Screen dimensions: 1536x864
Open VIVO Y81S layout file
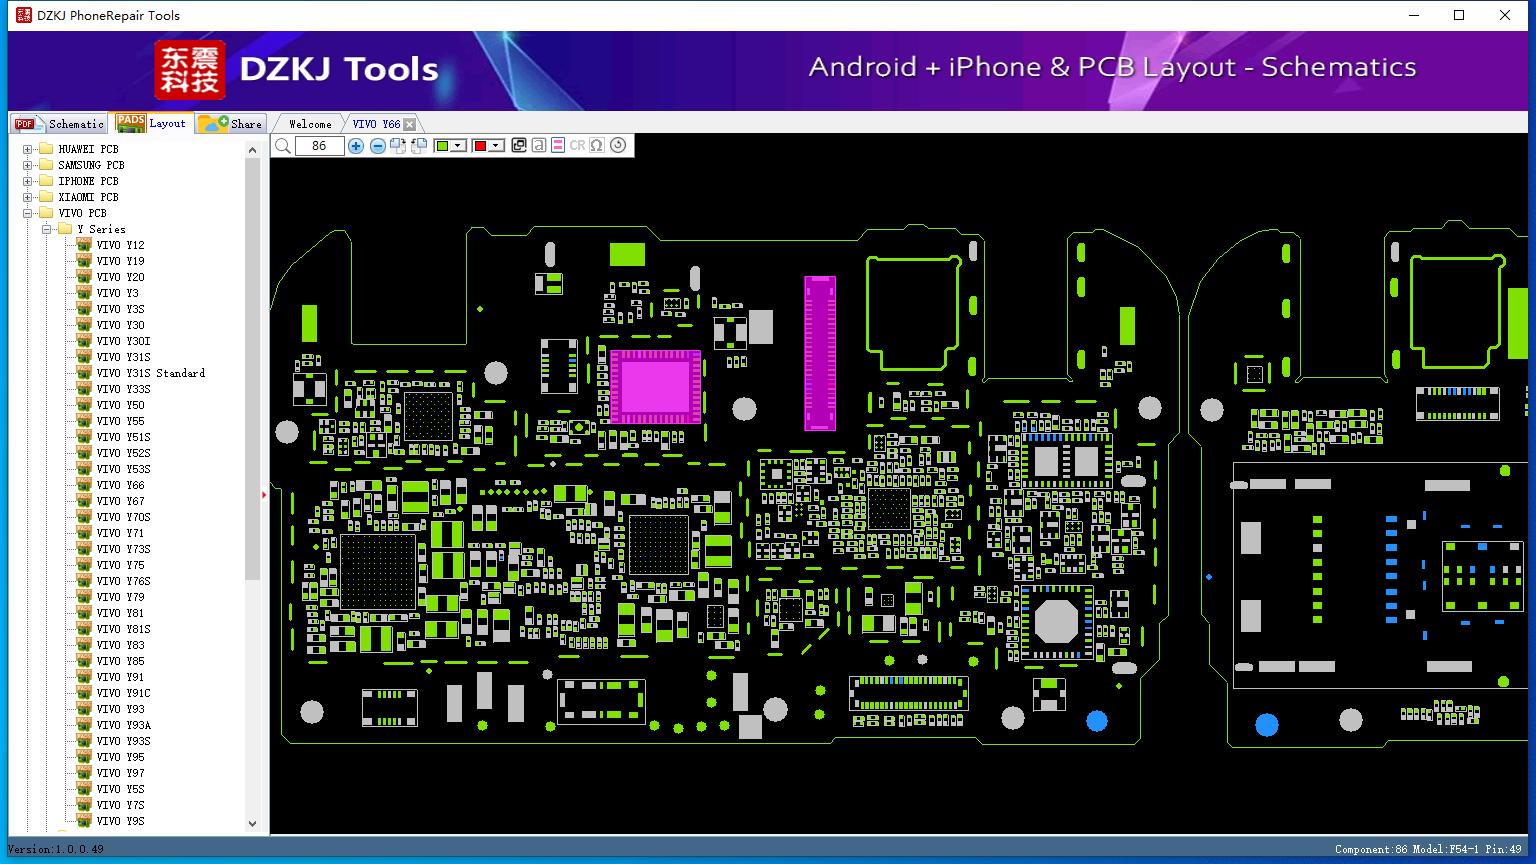[124, 629]
